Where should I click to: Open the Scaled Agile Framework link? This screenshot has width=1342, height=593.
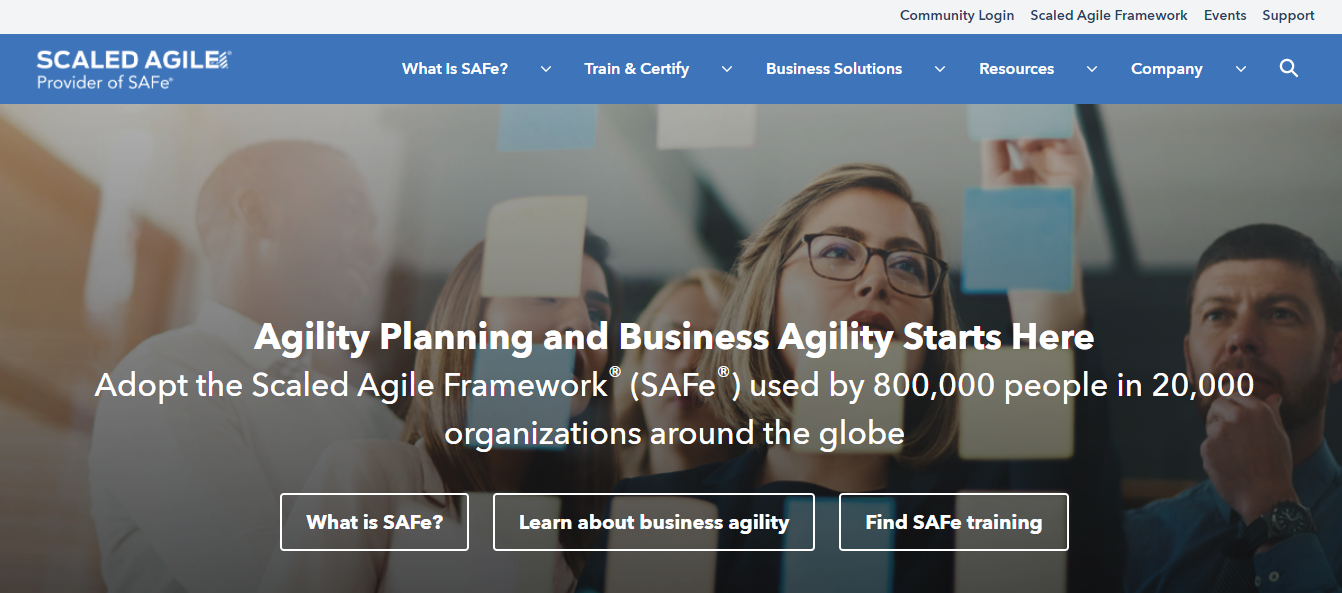1108,15
